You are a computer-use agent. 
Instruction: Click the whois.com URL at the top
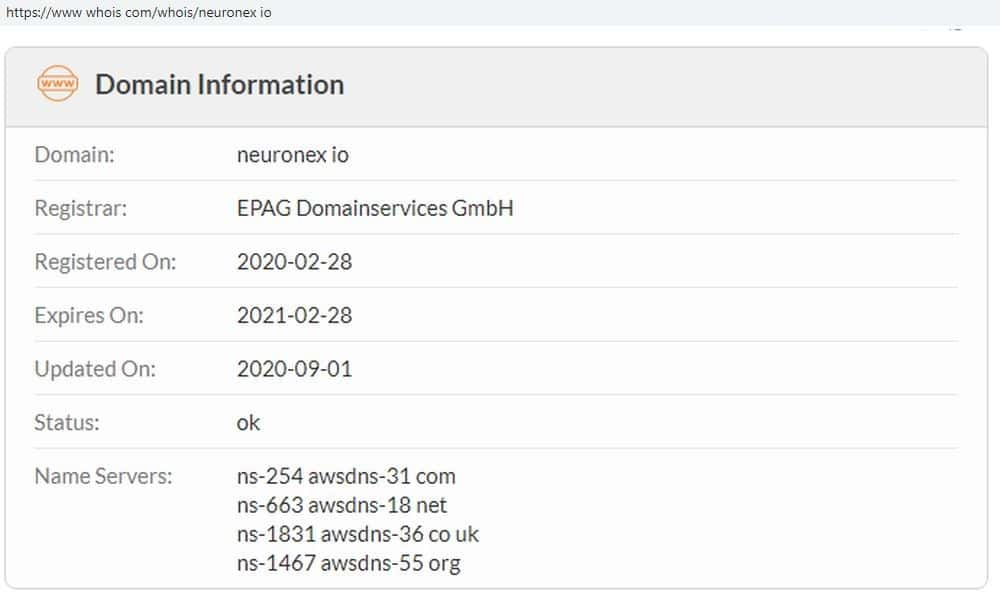[x=138, y=13]
